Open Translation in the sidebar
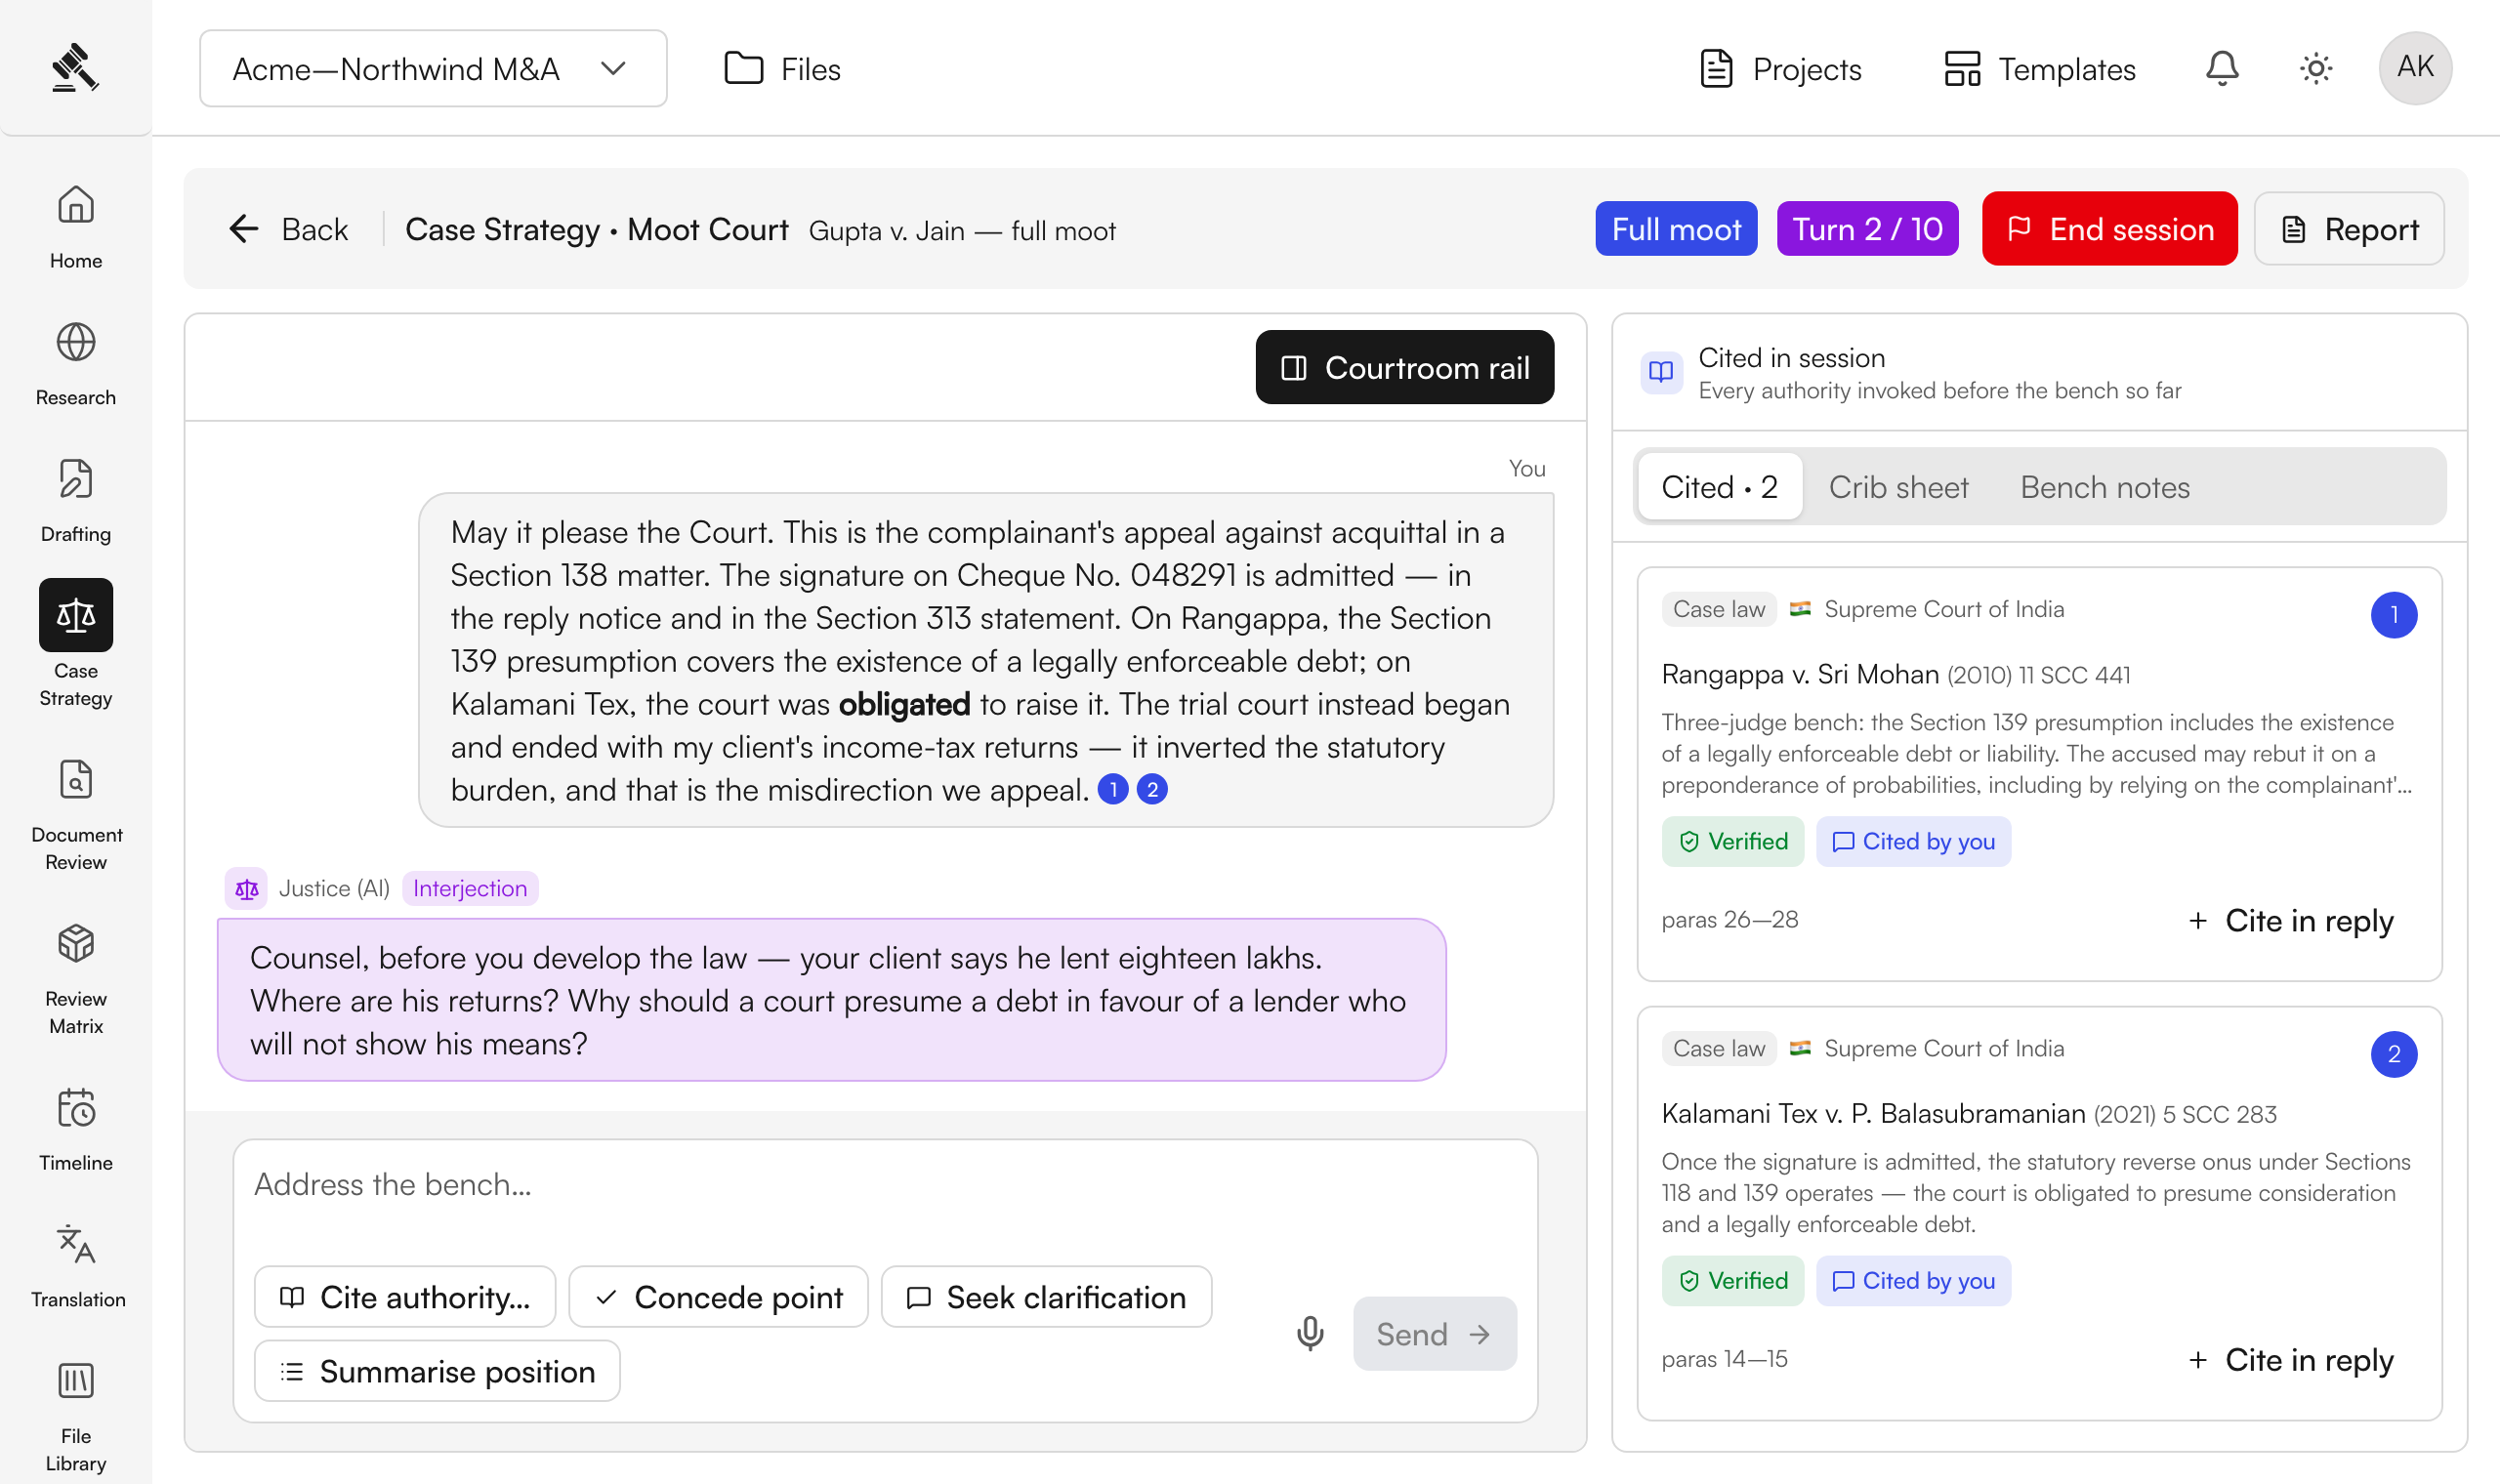The width and height of the screenshot is (2500, 1484). click(76, 1267)
